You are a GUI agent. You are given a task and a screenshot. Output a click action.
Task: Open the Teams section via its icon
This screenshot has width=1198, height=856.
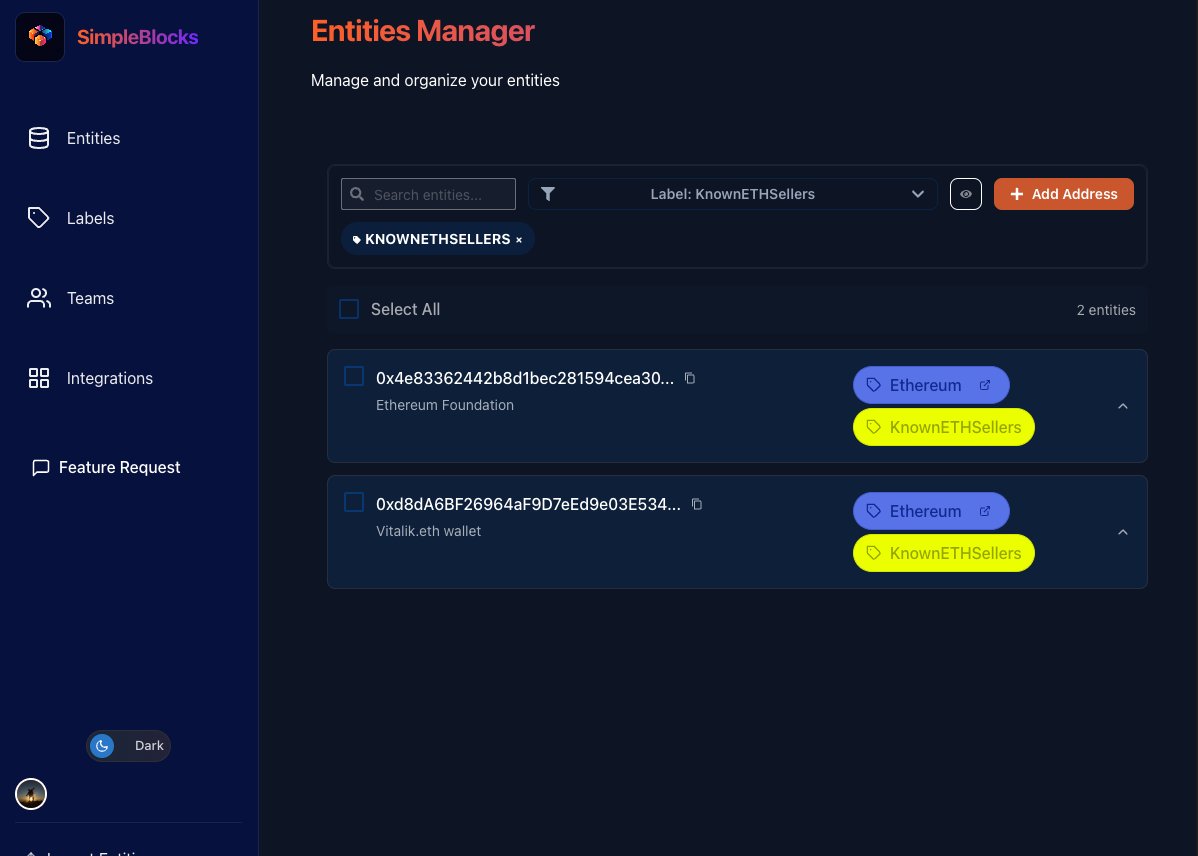click(x=39, y=298)
